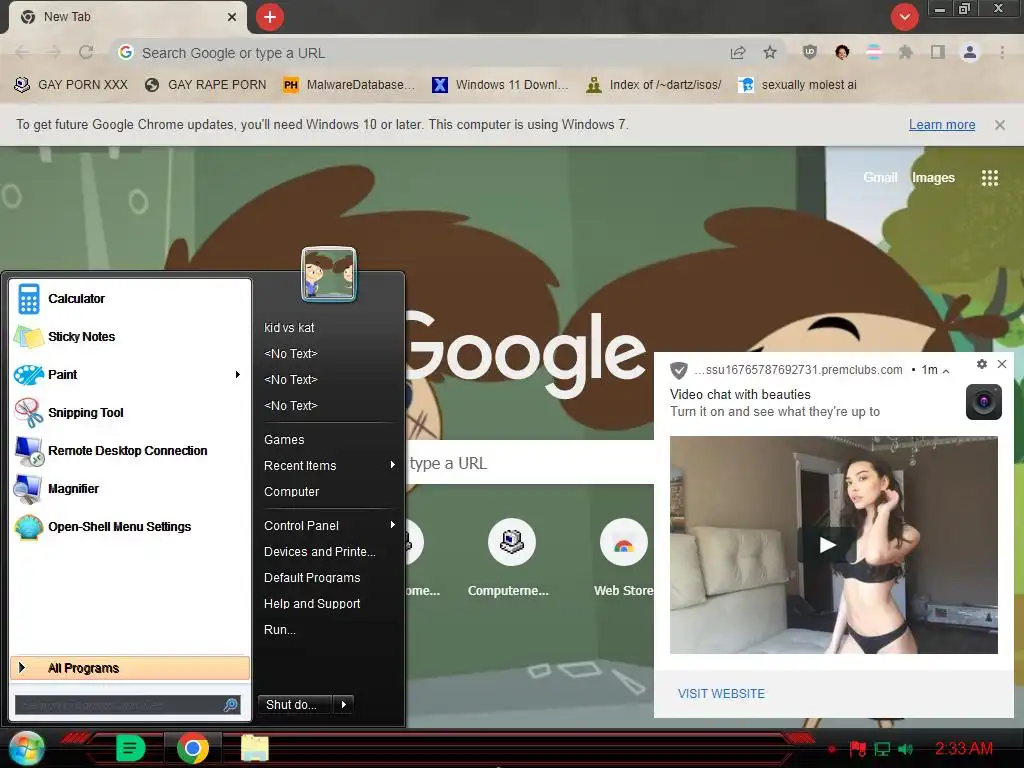Viewport: 1024px width, 768px height.
Task: Play the notification video thumbnail
Action: coord(827,545)
